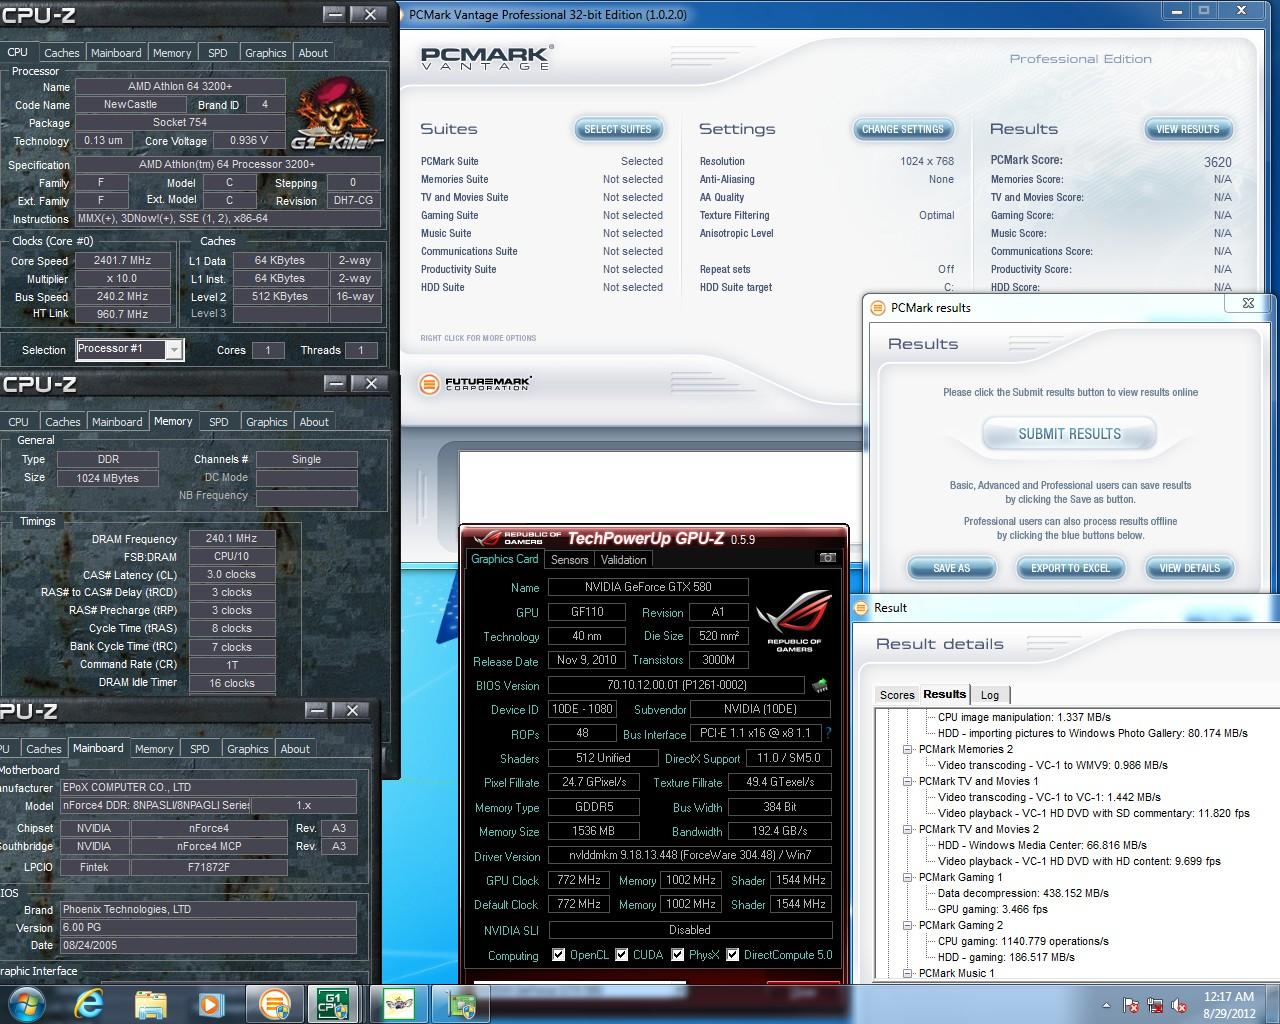Open the Caches tab in top CPU-Z
1280x1024 pixels.
pyautogui.click(x=61, y=53)
